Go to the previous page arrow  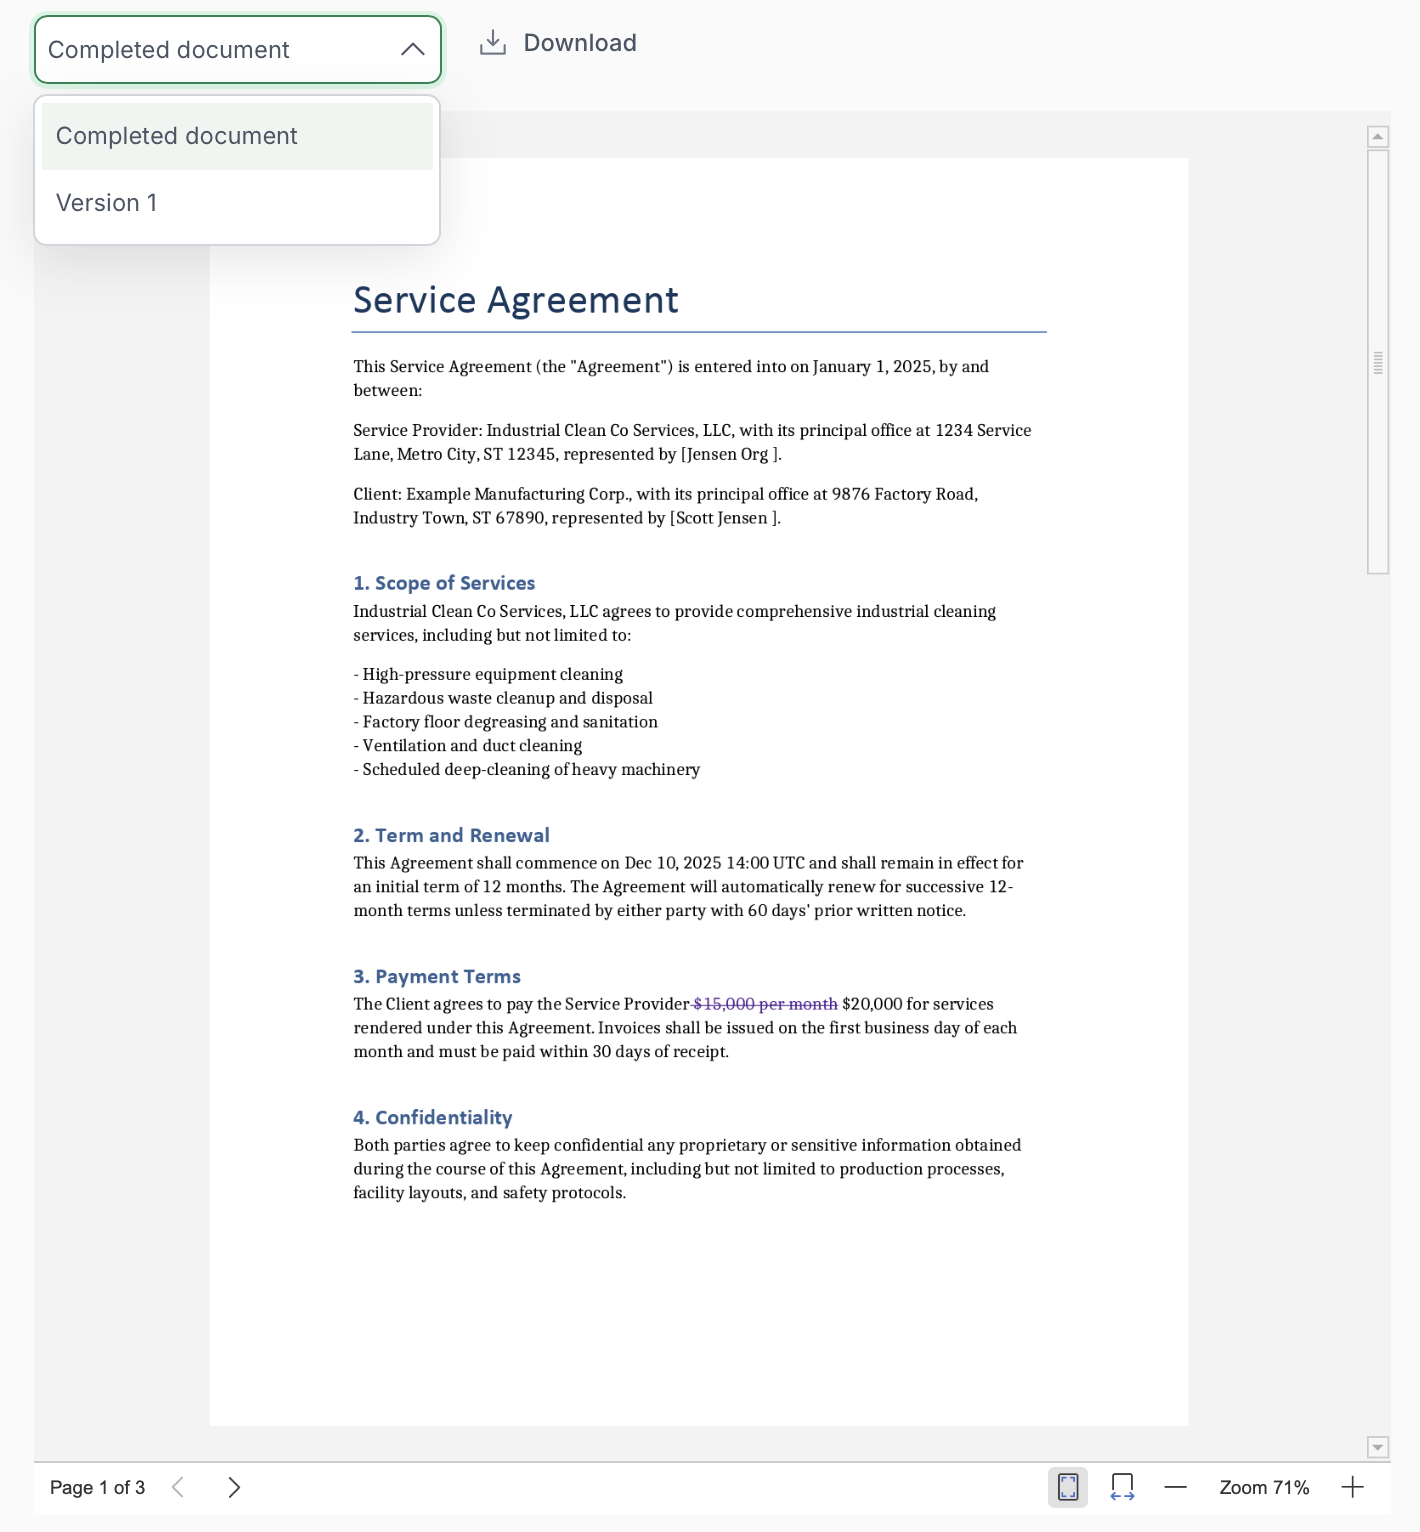coord(178,1487)
